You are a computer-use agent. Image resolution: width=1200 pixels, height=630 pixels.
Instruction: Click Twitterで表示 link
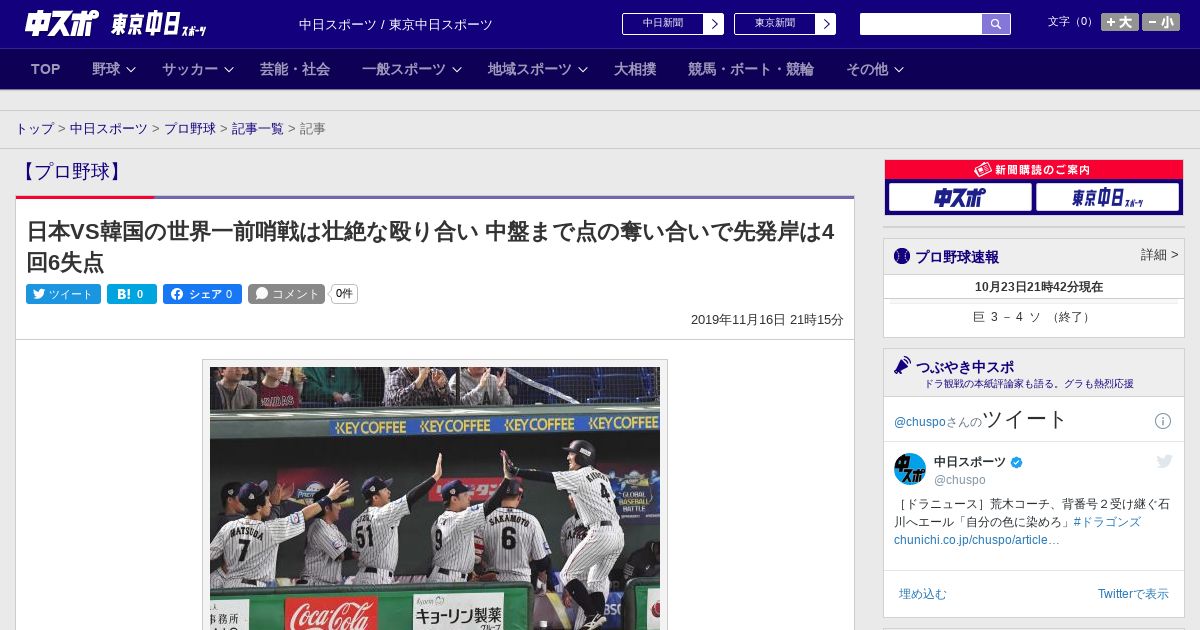click(x=1133, y=594)
